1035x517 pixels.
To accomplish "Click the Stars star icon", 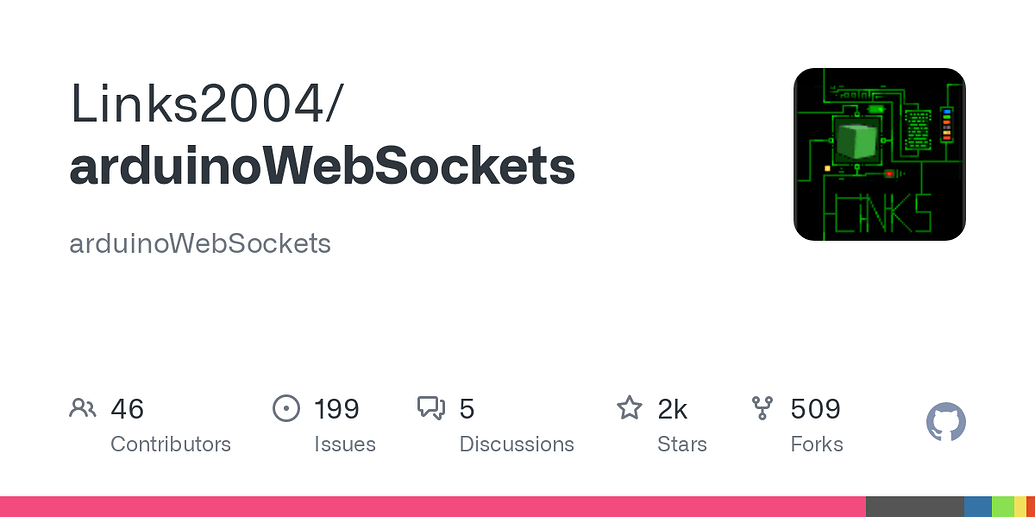I will pyautogui.click(x=629, y=408).
